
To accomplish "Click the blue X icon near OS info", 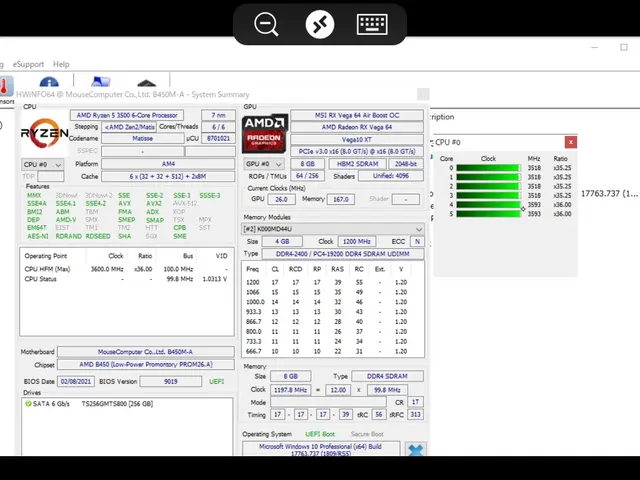I will [x=416, y=451].
